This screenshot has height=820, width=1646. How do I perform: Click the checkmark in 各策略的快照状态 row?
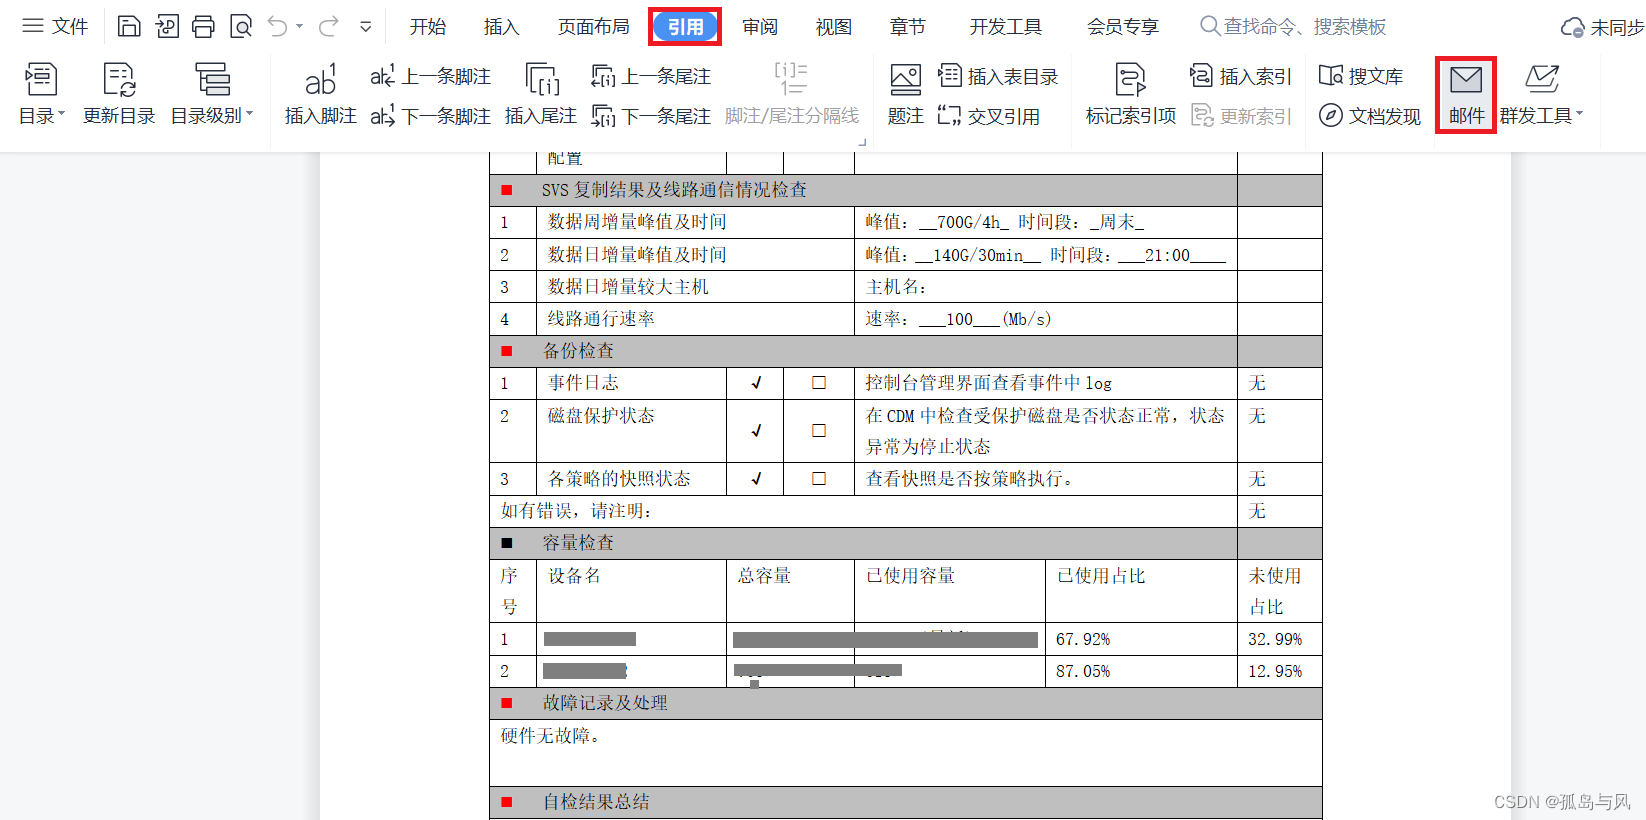click(756, 479)
